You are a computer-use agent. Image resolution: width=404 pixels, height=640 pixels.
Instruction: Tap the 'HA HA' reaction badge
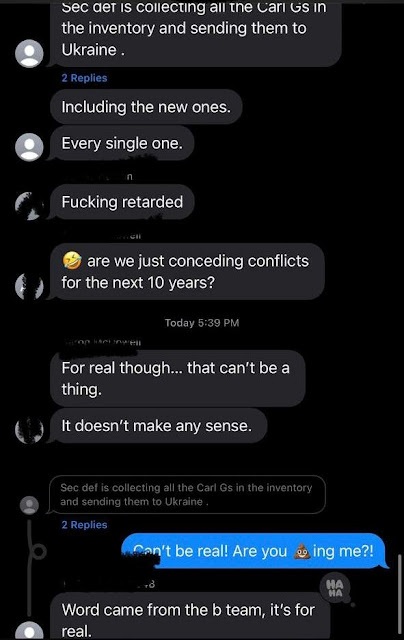pyautogui.click(x=335, y=588)
